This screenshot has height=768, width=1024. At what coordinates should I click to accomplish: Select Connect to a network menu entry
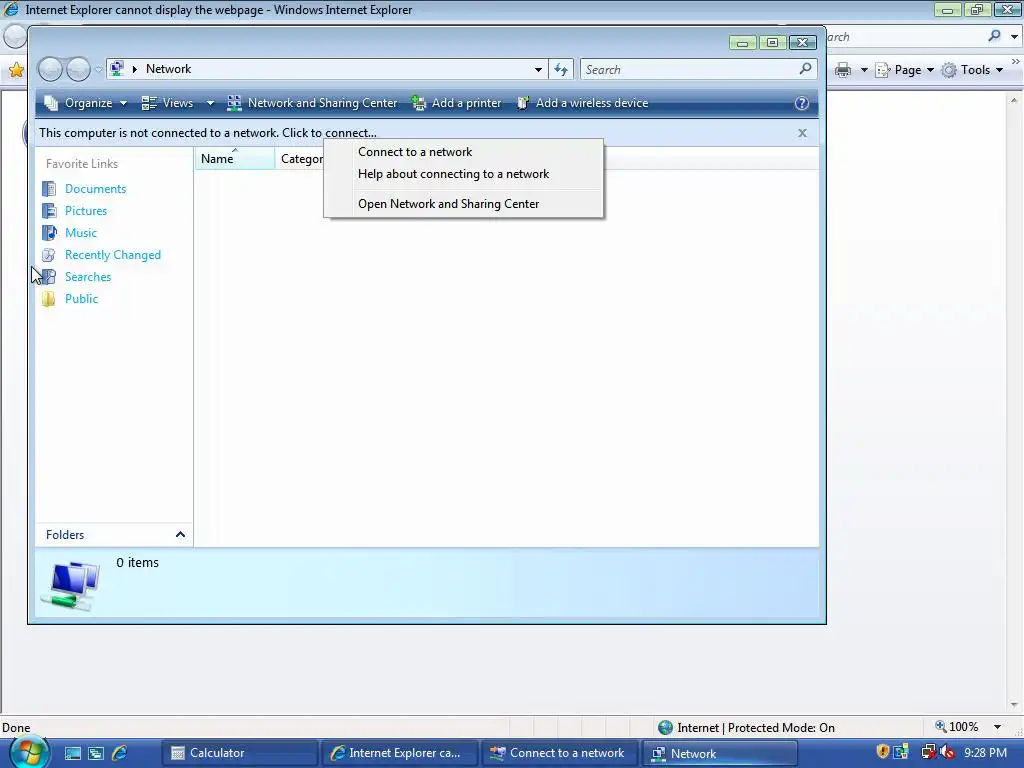click(x=415, y=152)
